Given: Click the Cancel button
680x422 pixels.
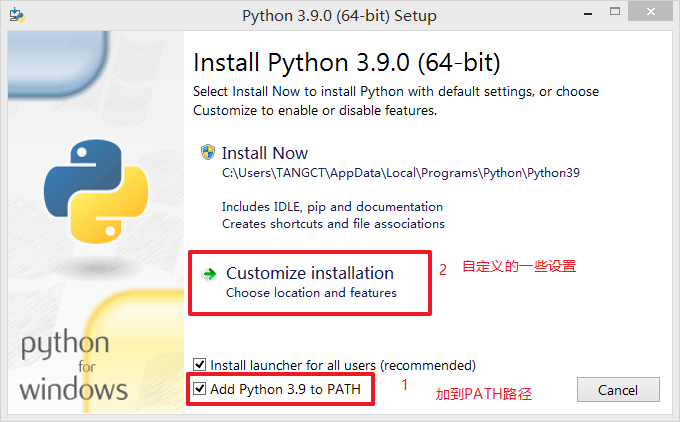Looking at the screenshot, I should [618, 390].
